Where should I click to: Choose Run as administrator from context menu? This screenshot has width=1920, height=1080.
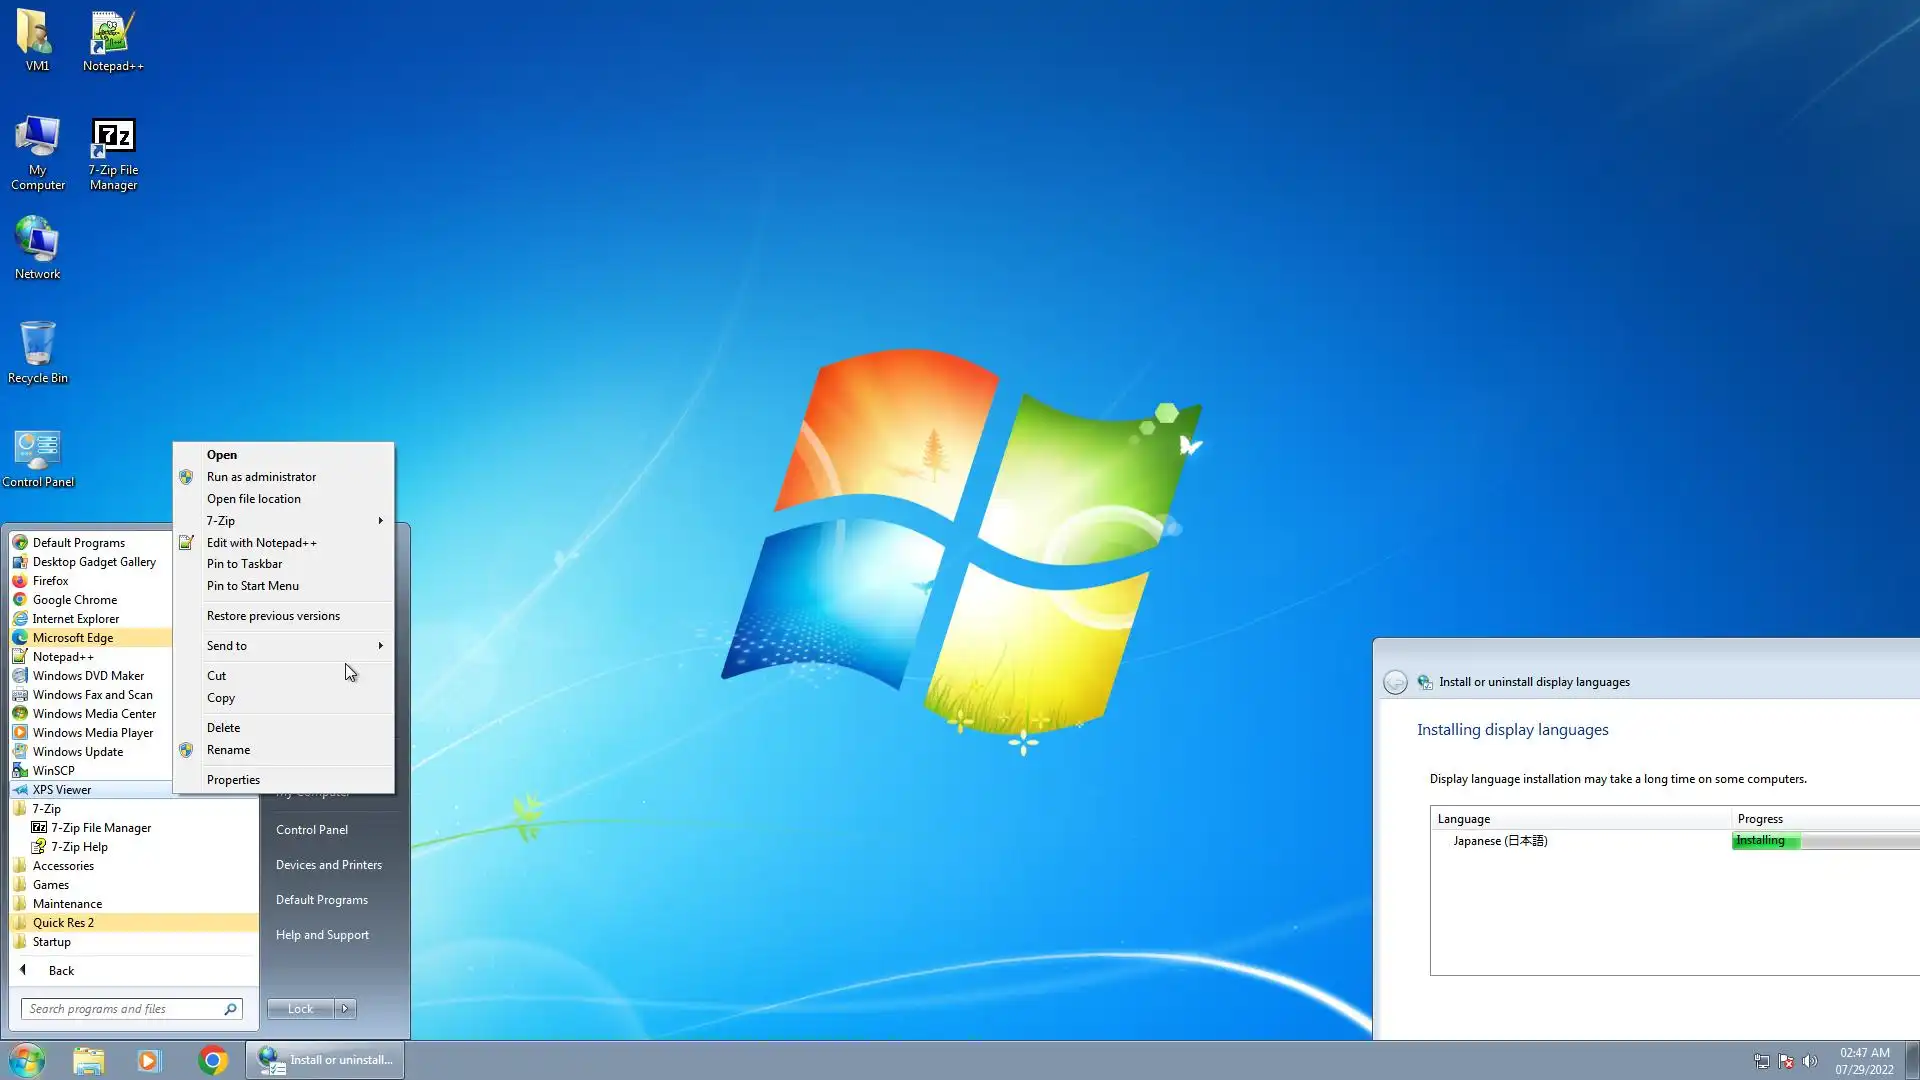click(261, 477)
